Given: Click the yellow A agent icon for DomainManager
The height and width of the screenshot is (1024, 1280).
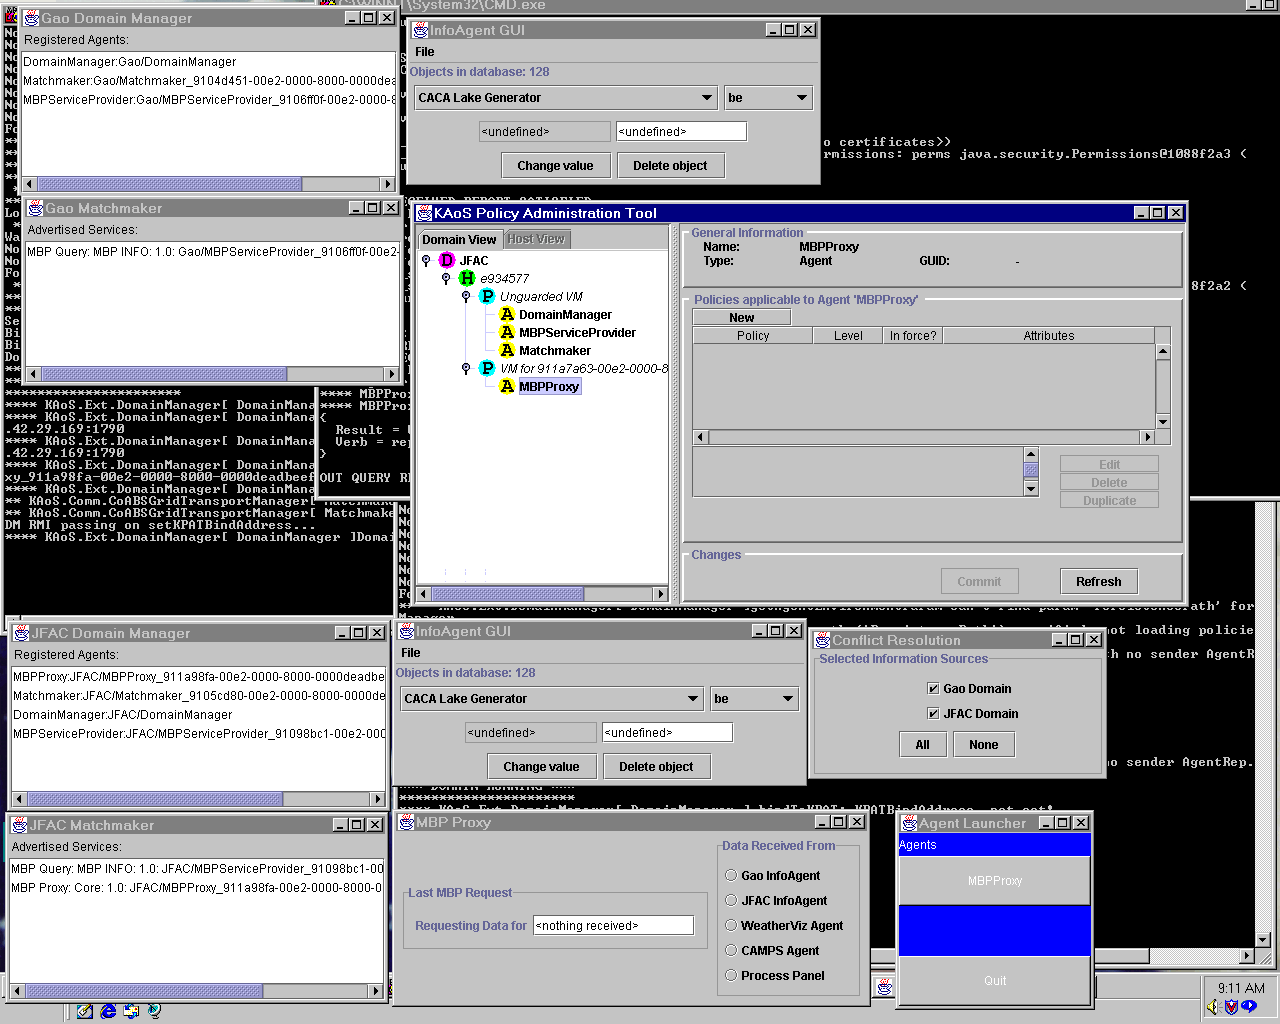Looking at the screenshot, I should (x=507, y=315).
